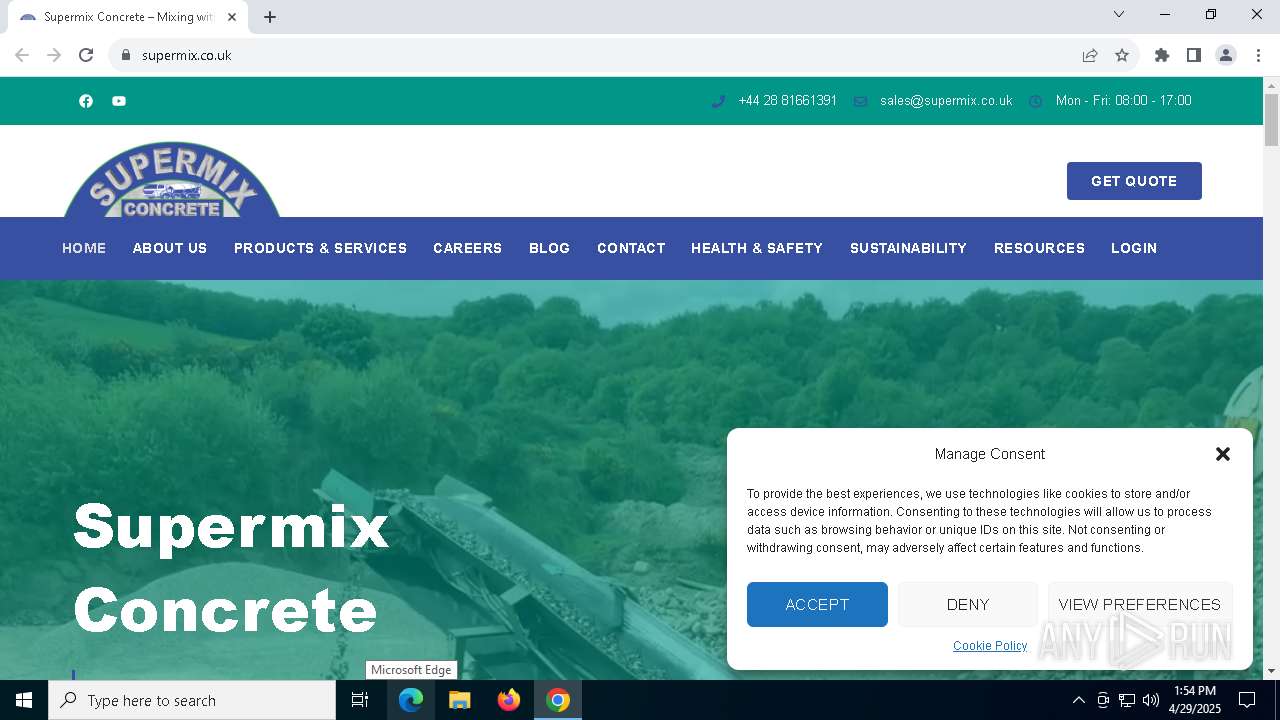Open the network icon in tray
1280x720 pixels.
tap(1127, 700)
